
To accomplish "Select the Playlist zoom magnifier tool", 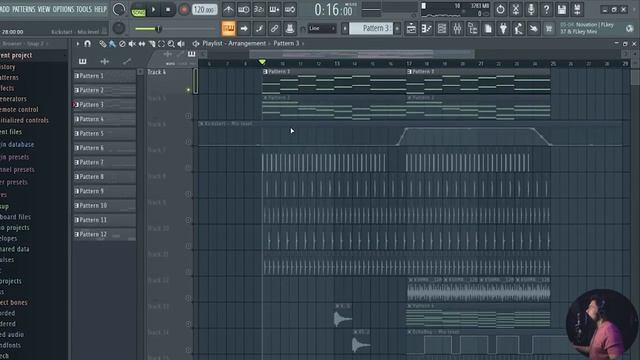I will [171, 44].
